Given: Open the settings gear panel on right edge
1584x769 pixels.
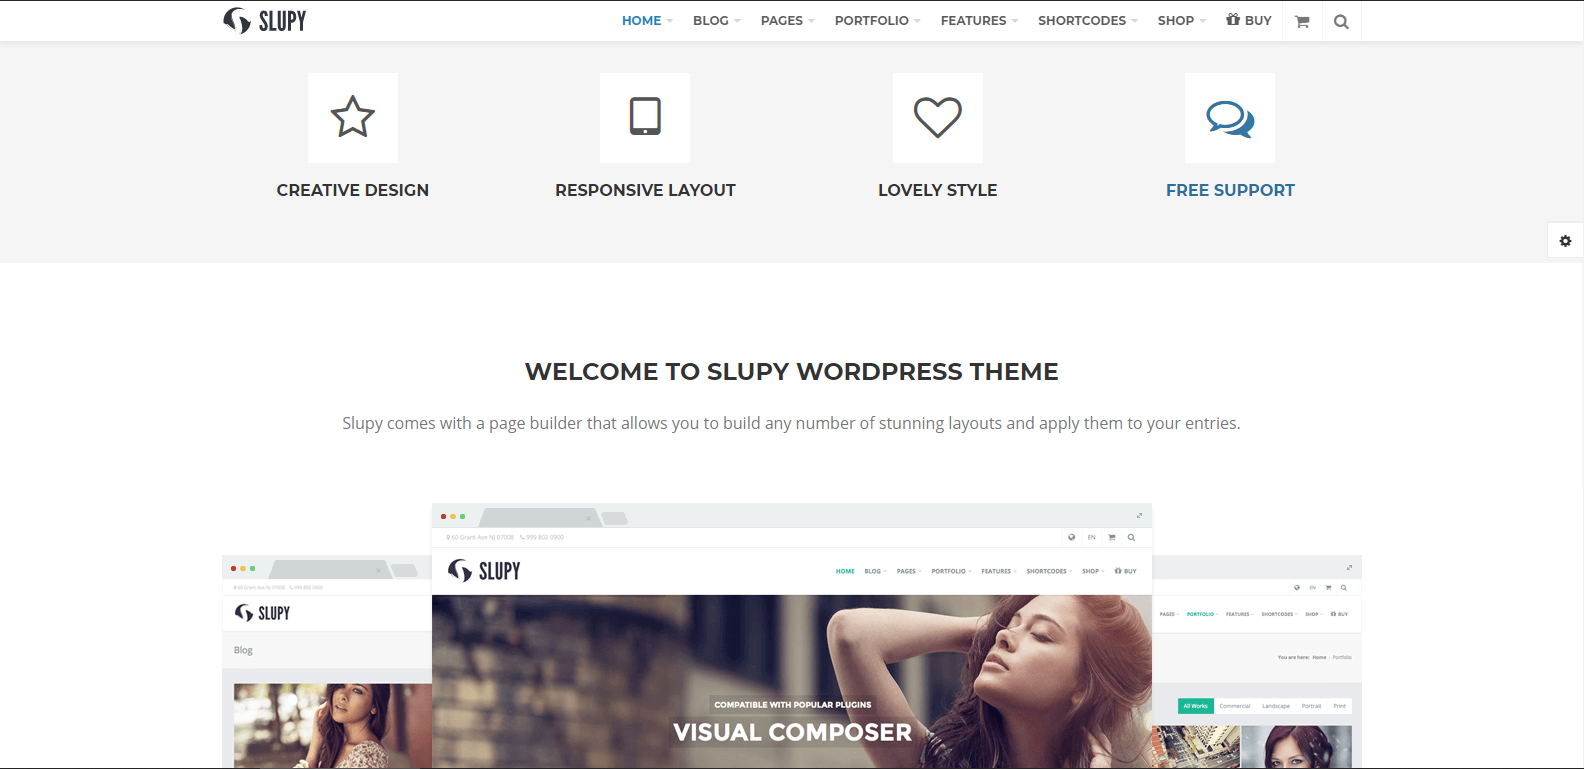Looking at the screenshot, I should coord(1565,241).
